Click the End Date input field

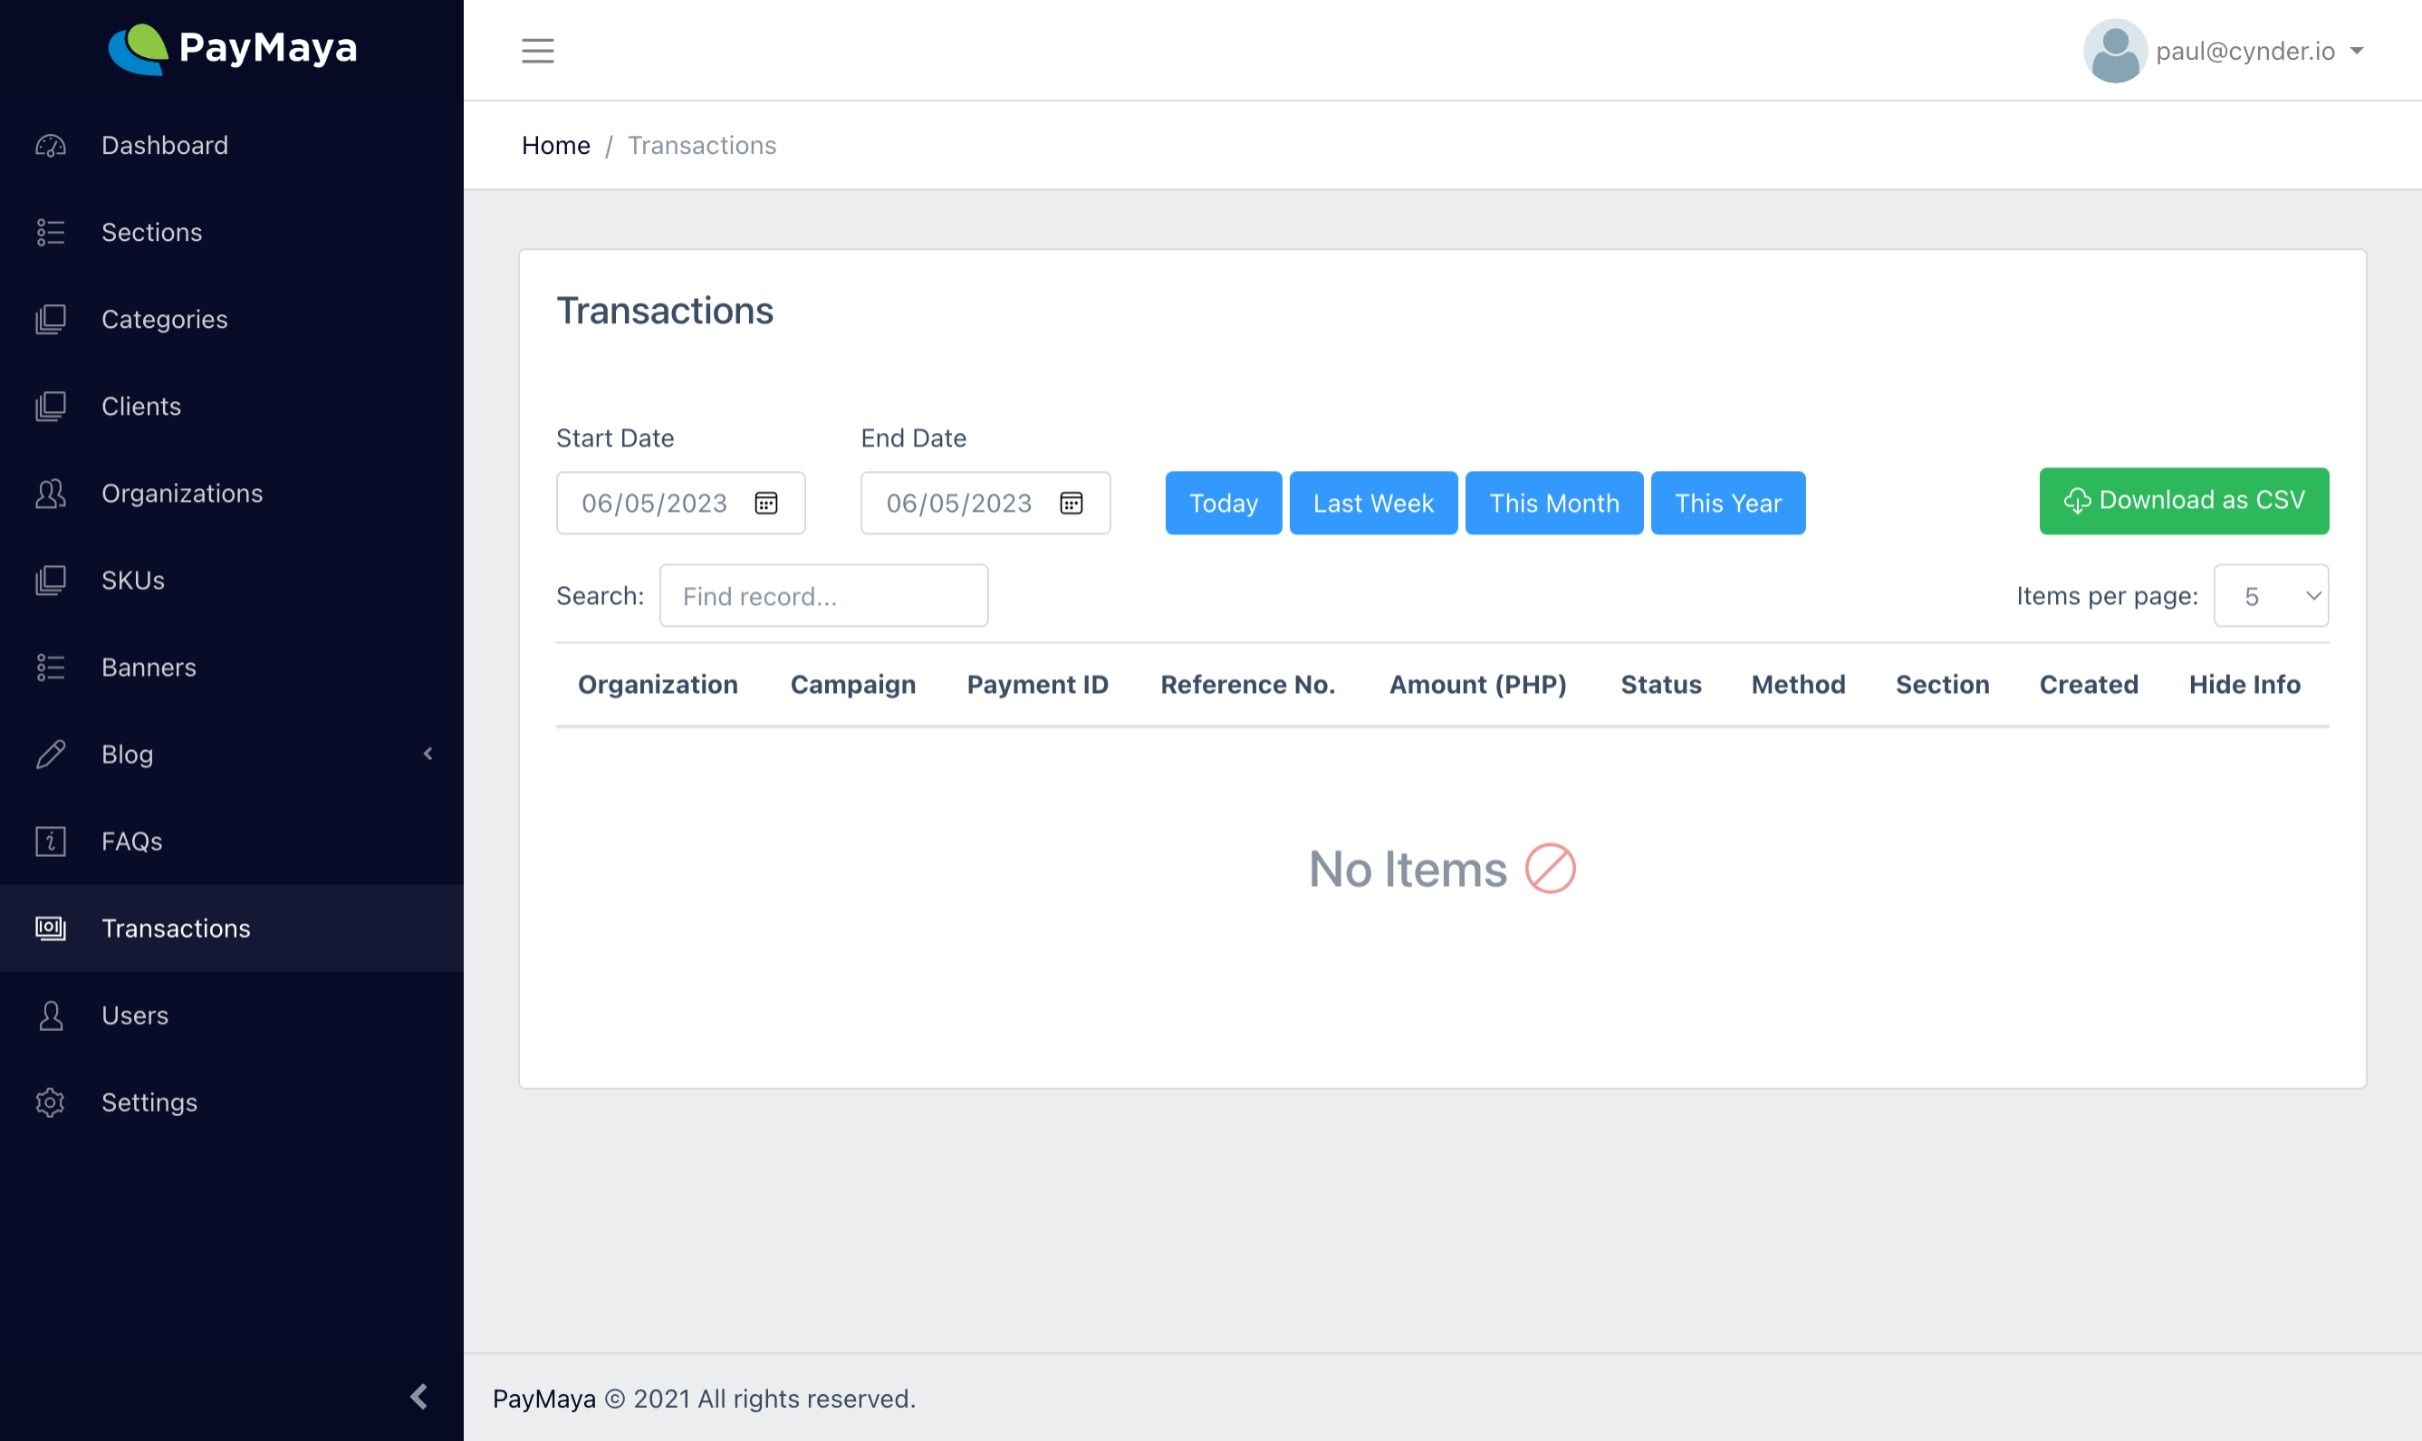985,503
